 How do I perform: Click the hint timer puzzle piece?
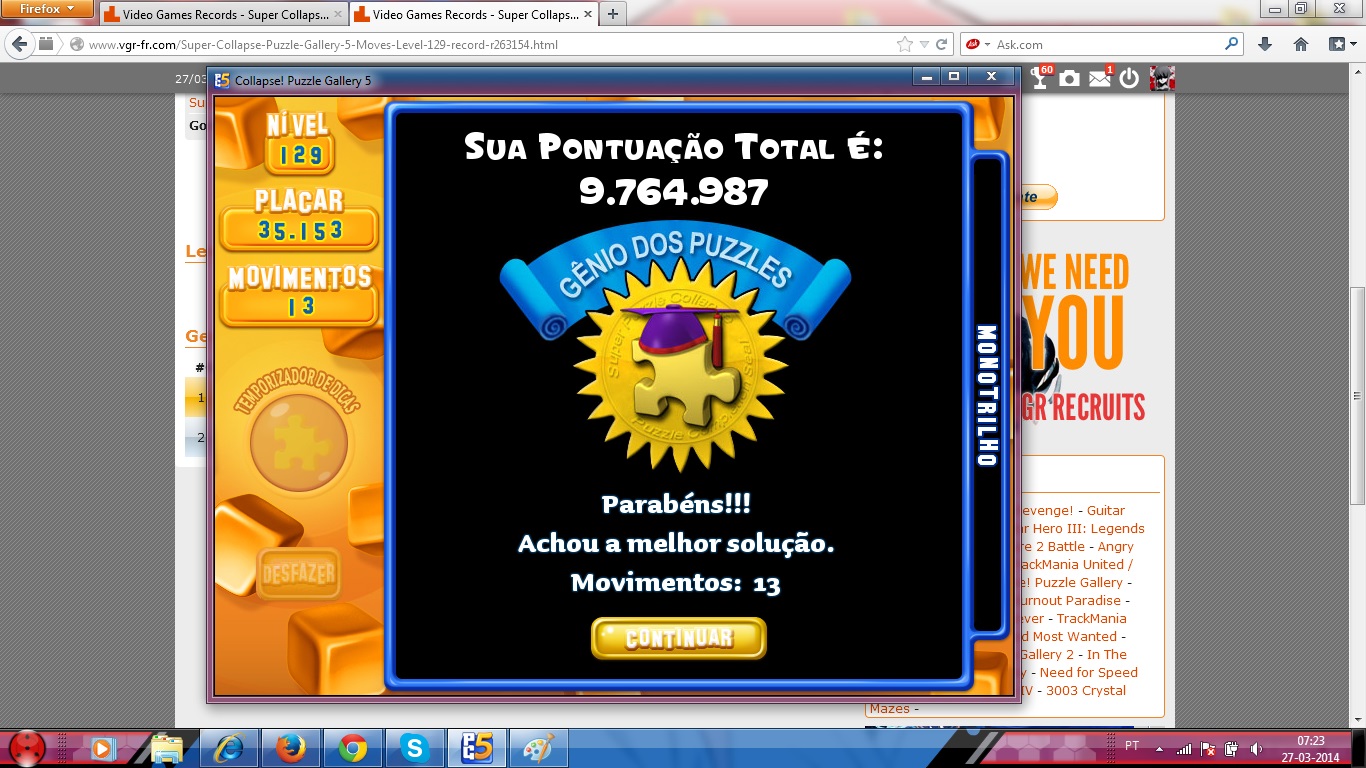[298, 442]
